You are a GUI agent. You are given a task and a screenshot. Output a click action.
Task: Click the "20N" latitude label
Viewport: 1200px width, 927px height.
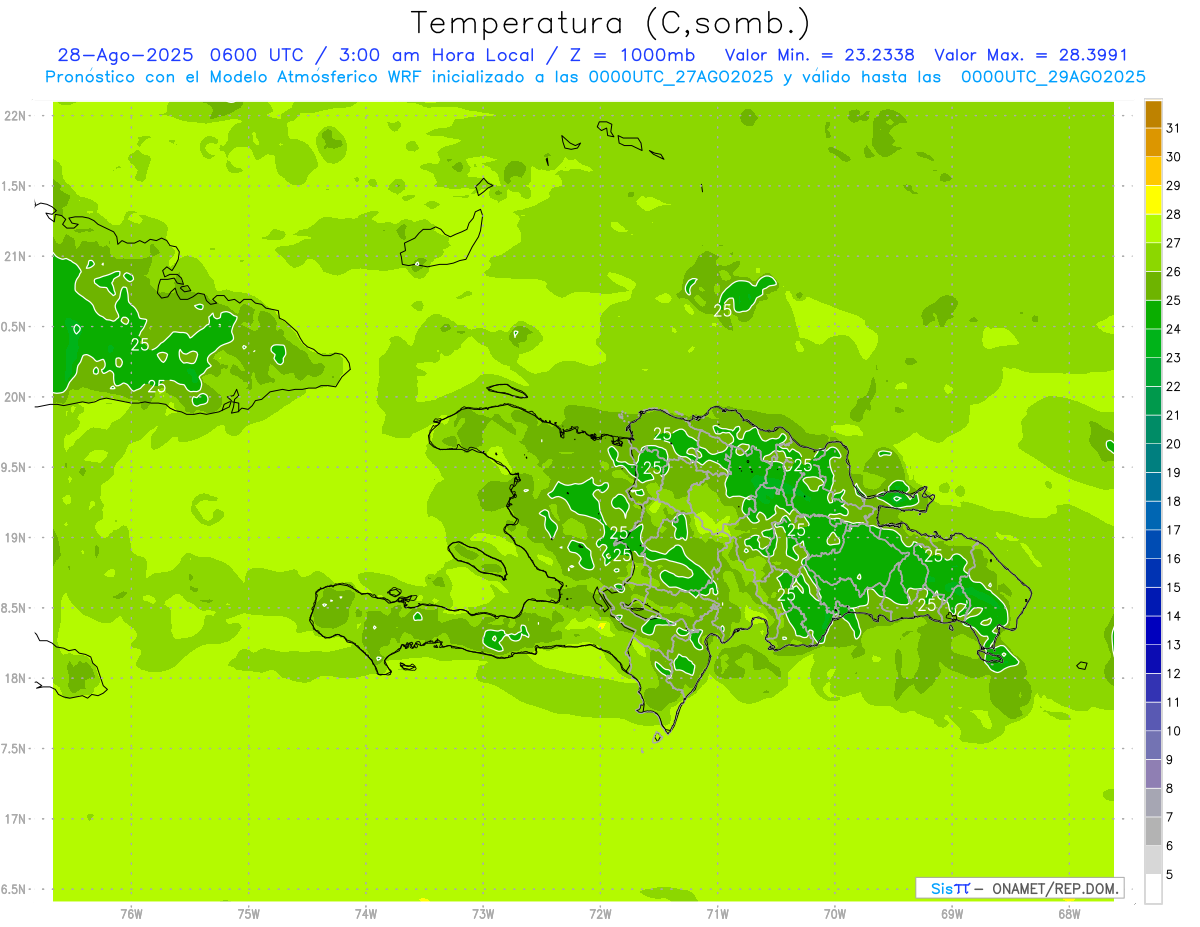pos(17,397)
